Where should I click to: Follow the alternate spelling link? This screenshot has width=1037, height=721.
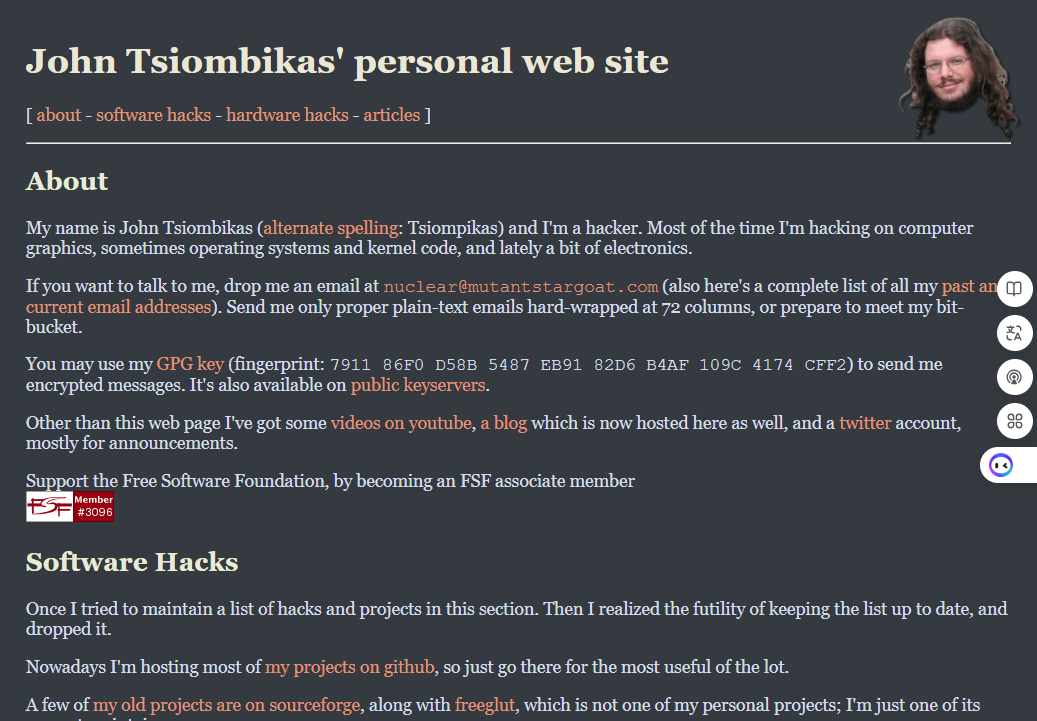click(x=331, y=228)
